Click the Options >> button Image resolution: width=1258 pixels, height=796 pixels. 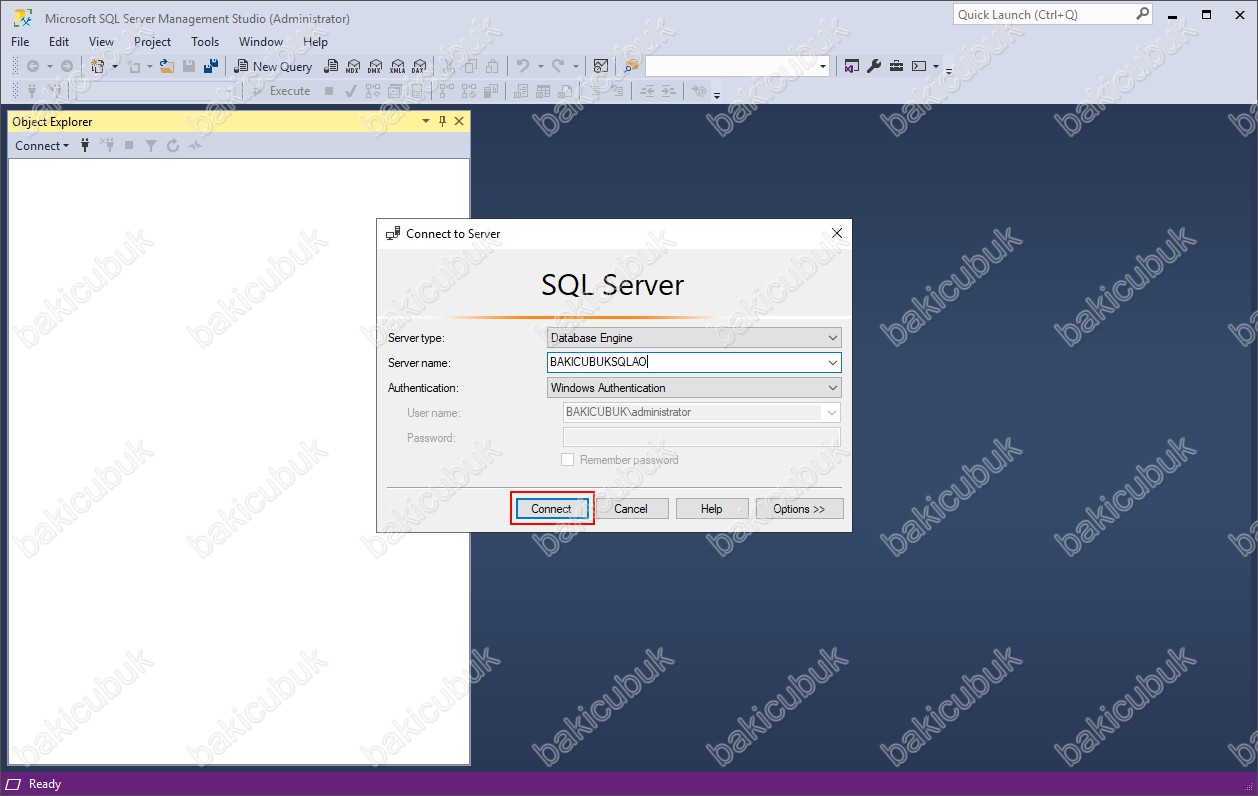coord(799,509)
